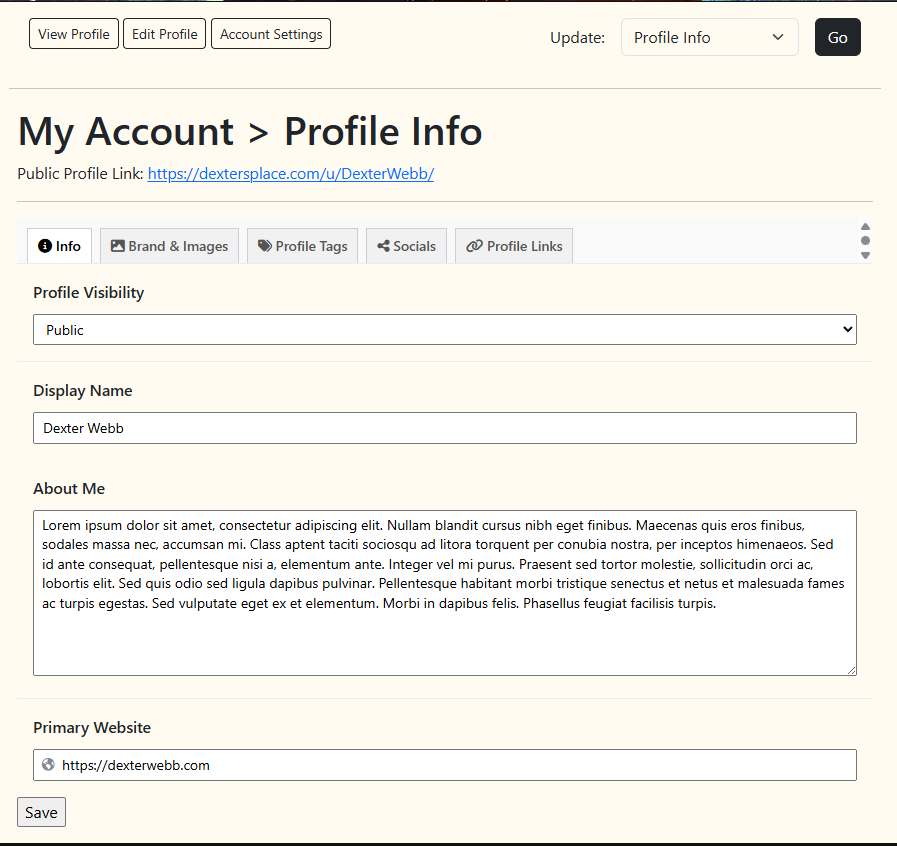Click the info circle icon on Info tab
The height and width of the screenshot is (846, 897).
coord(45,246)
